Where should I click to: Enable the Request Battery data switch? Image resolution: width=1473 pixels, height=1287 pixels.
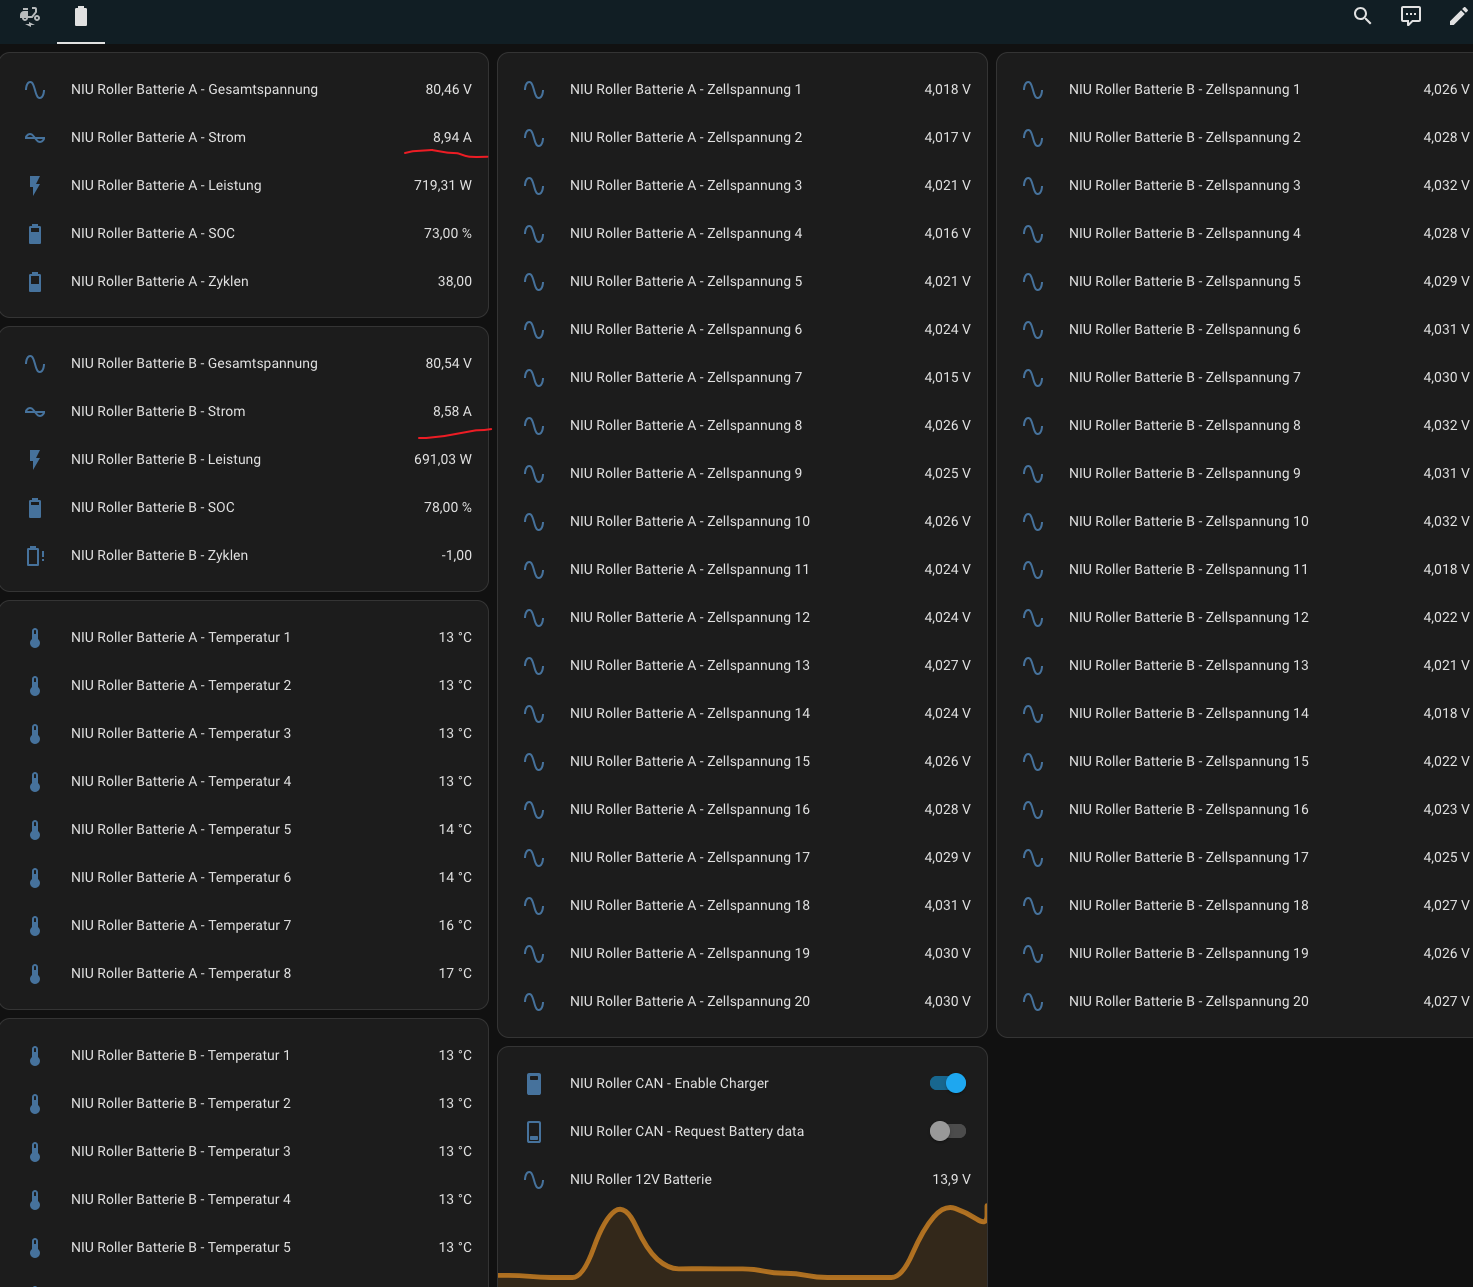[947, 1131]
